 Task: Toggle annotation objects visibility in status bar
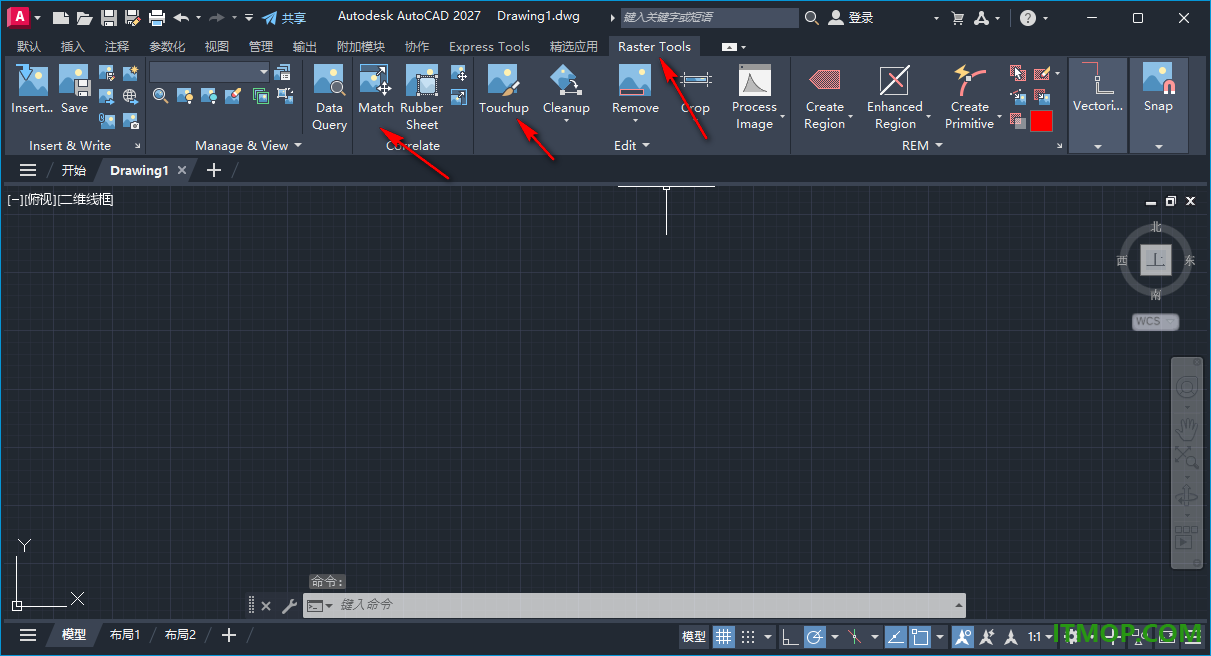pos(962,636)
